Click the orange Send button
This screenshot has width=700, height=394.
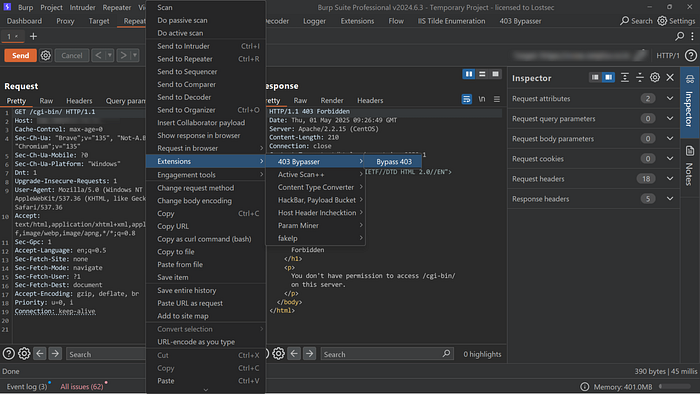pyautogui.click(x=21, y=55)
